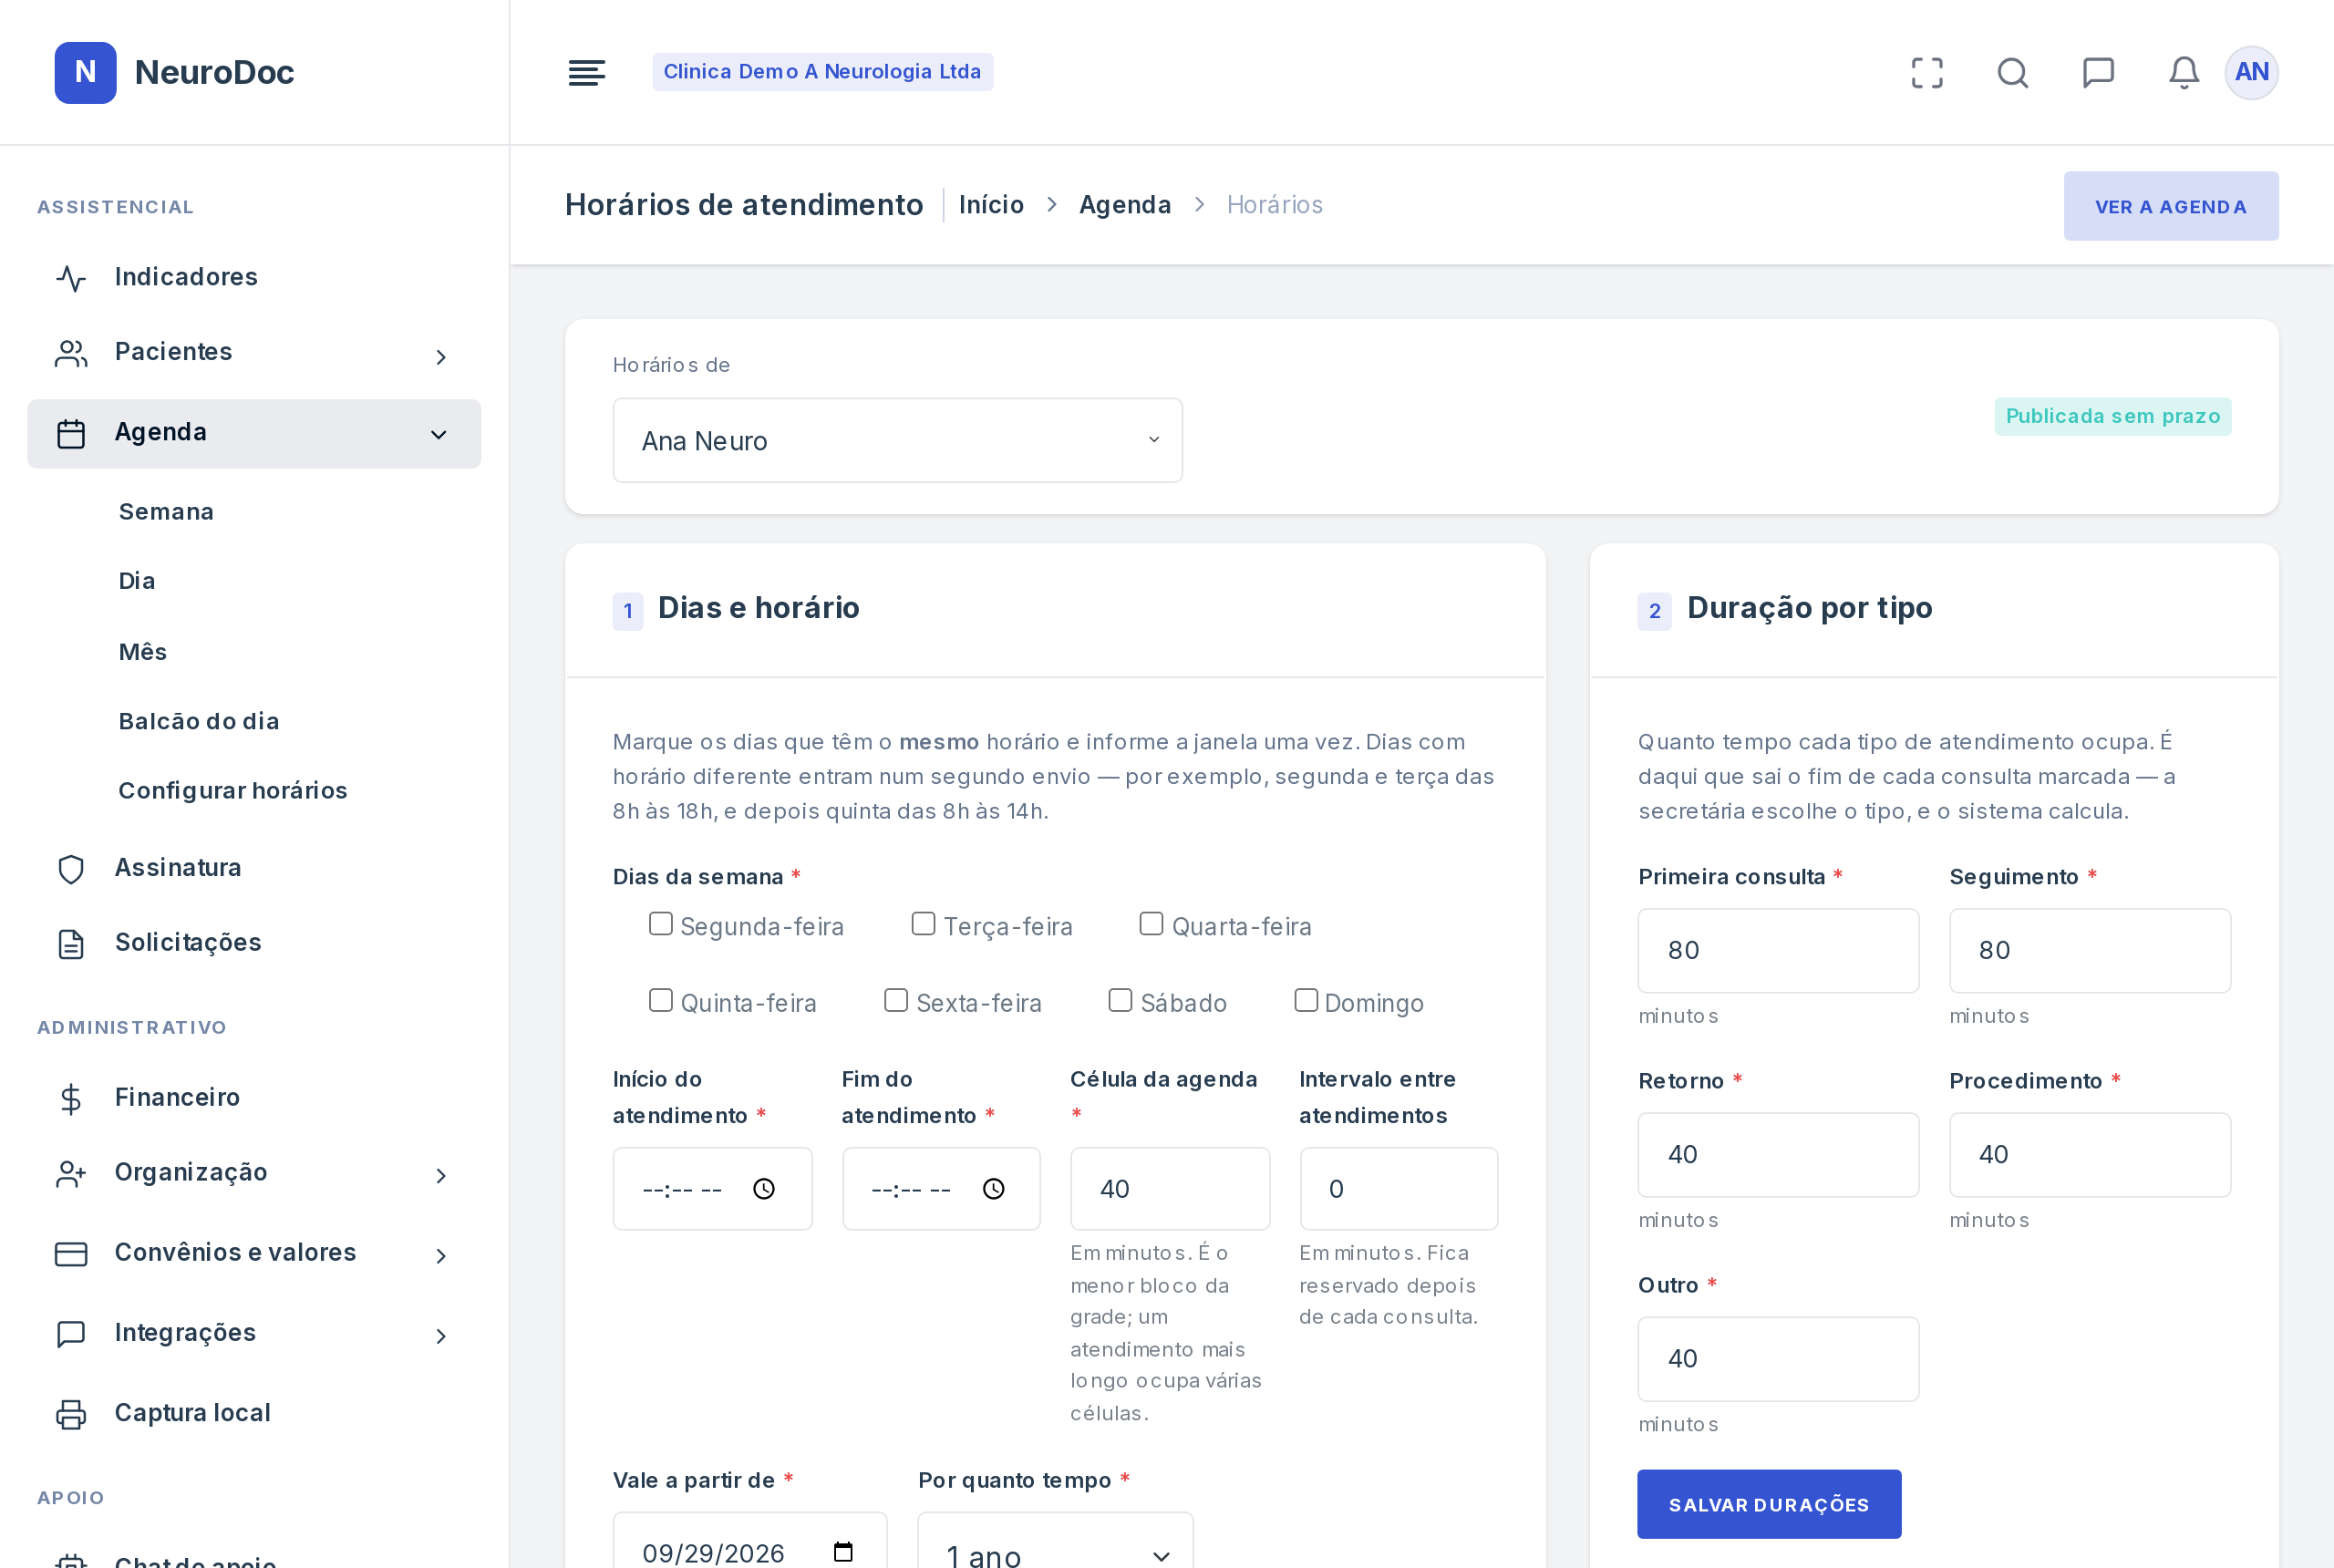Open the Balcão do dia item
This screenshot has width=2334, height=1568.
pyautogui.click(x=198, y=721)
